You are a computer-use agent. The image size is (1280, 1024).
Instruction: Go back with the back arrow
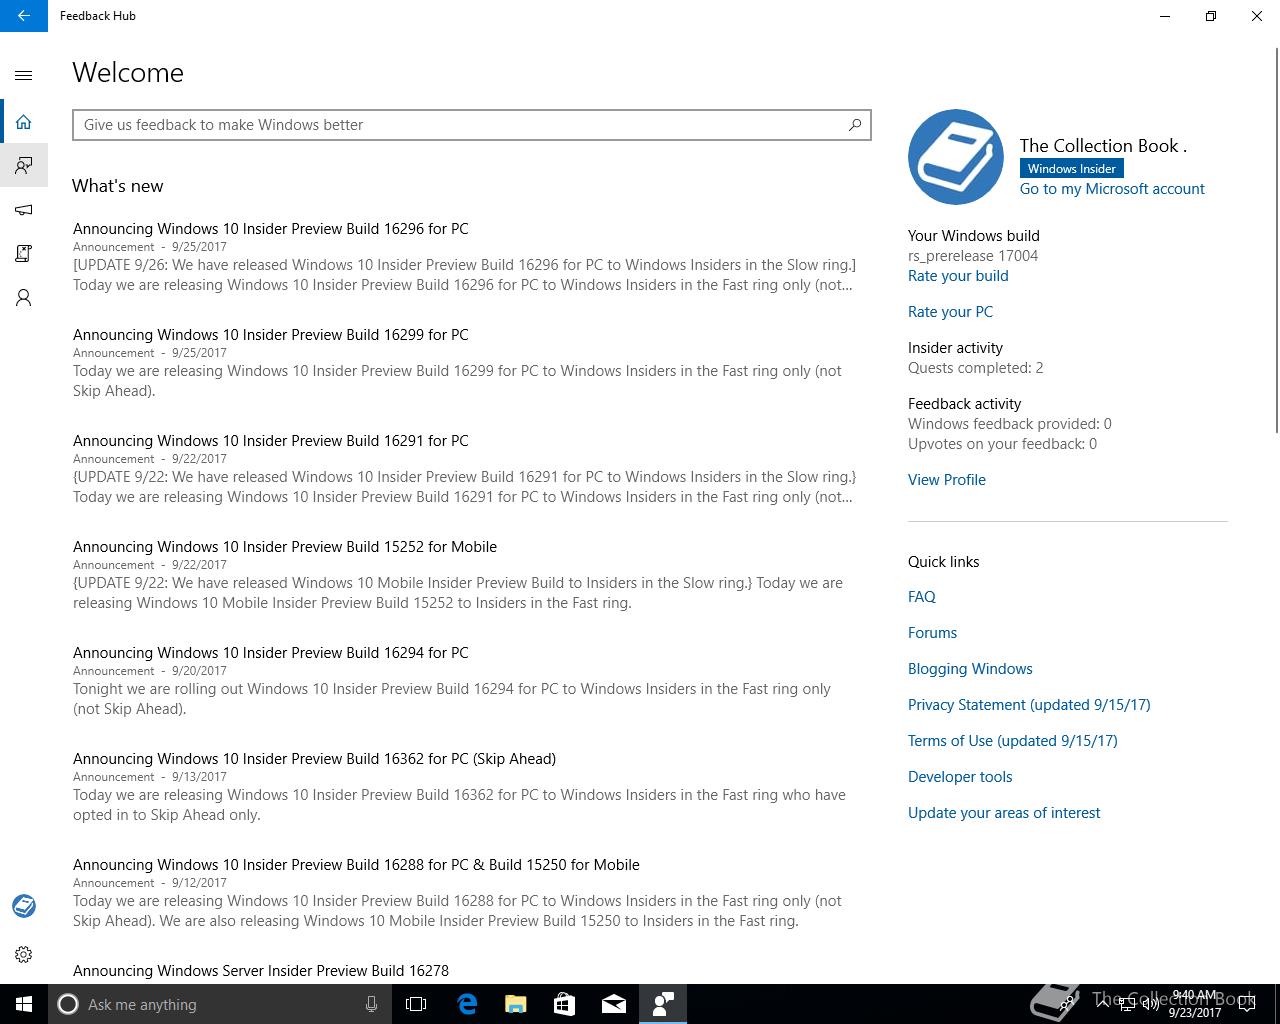(24, 16)
